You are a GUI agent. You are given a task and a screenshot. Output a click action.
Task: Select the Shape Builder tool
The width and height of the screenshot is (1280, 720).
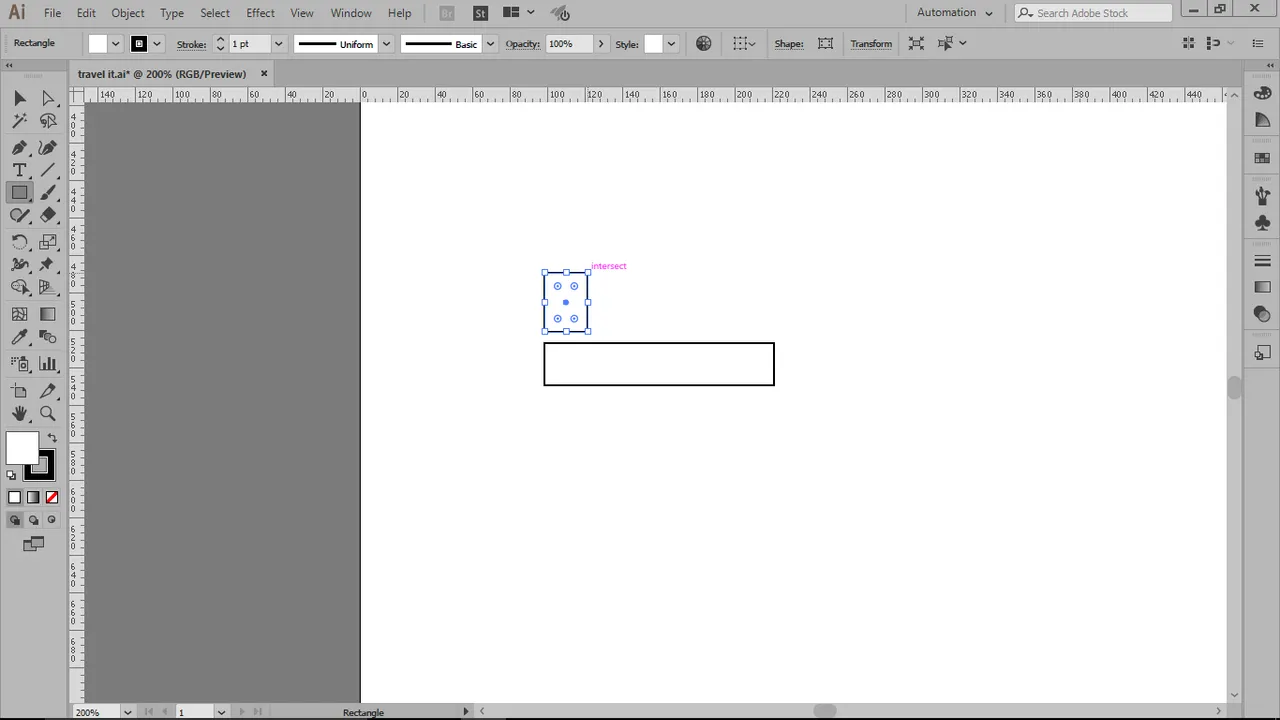click(x=19, y=287)
